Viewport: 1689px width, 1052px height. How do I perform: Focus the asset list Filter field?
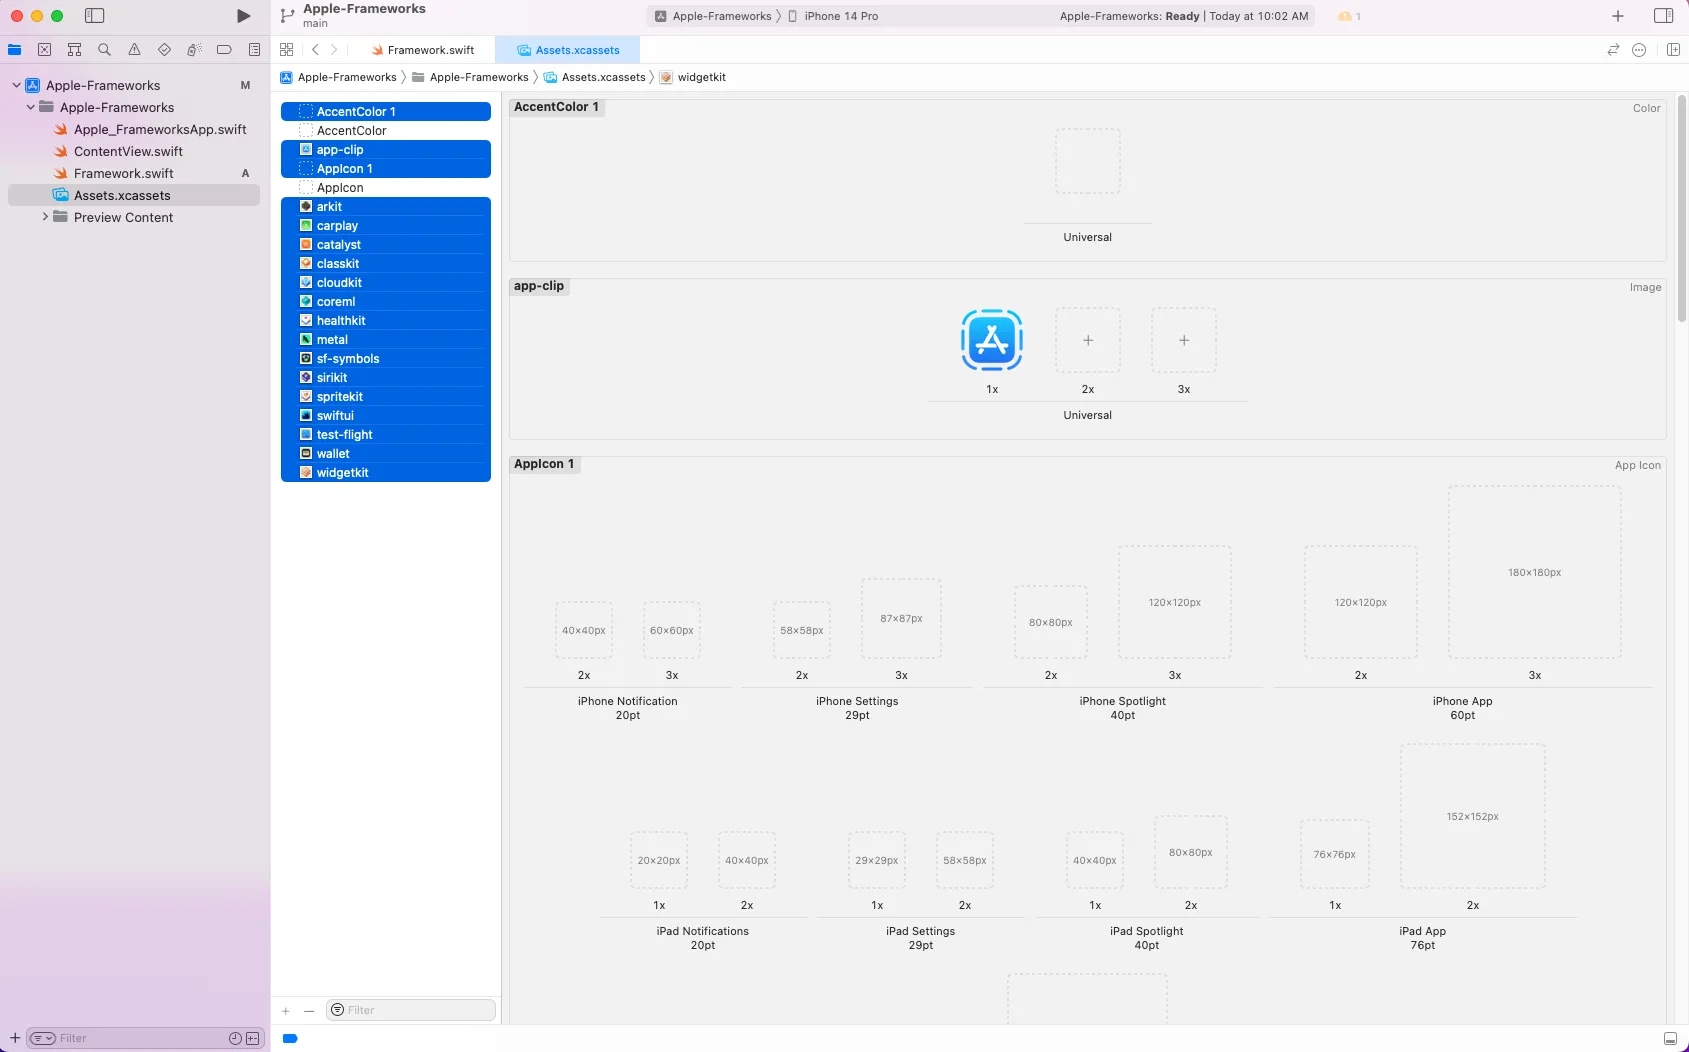click(411, 1010)
